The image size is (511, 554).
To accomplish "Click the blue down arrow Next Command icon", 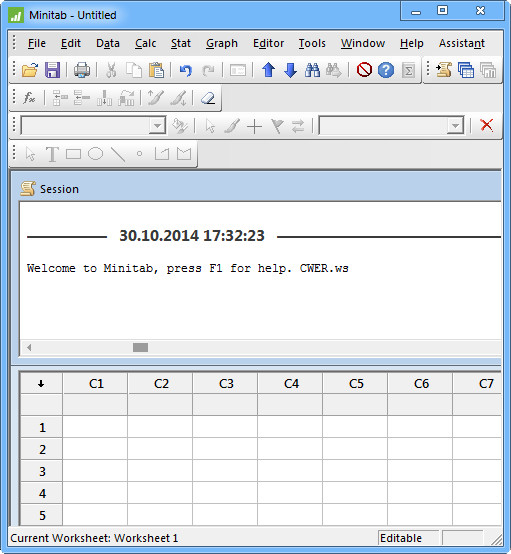I will pos(290,70).
